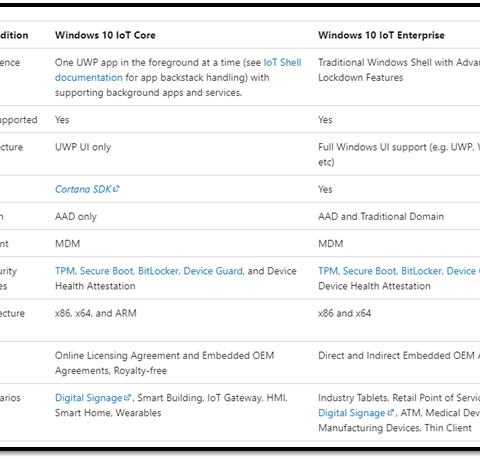Open the Cortana SDK link

click(83, 189)
